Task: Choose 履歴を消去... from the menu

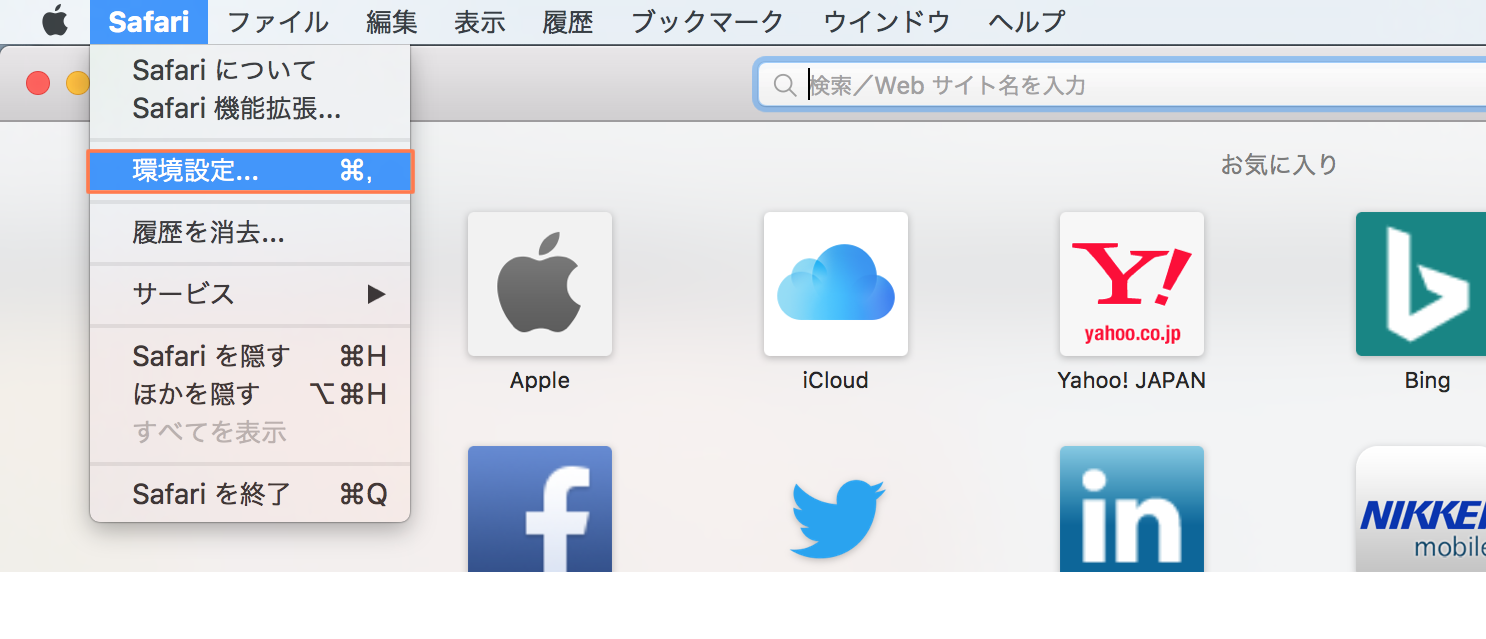Action: (x=250, y=233)
